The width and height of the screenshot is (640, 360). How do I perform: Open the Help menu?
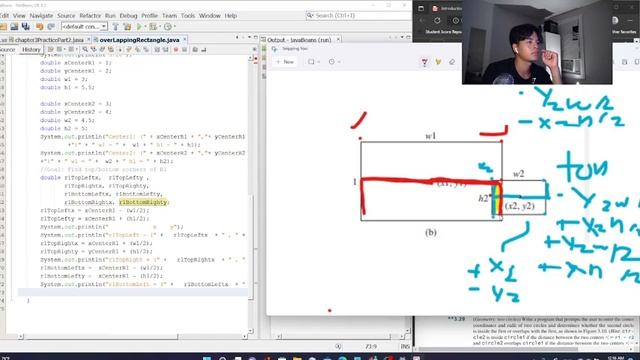point(231,16)
